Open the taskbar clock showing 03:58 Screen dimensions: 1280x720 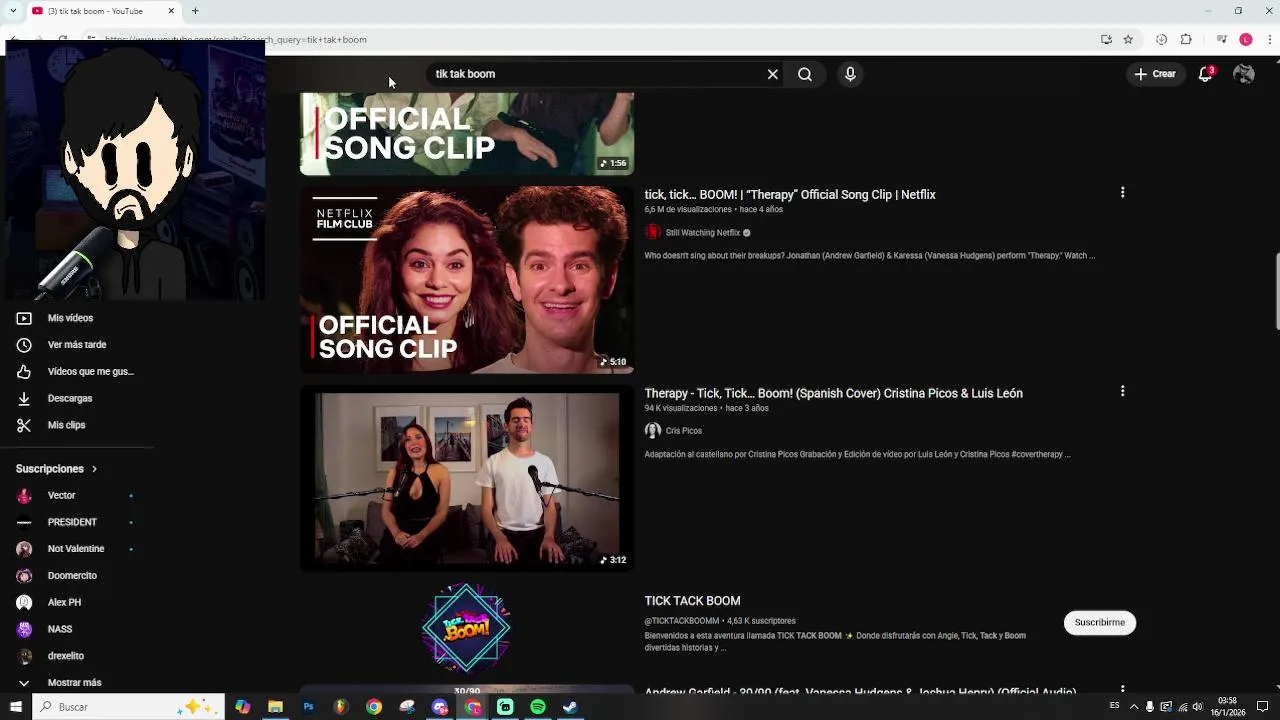click(1228, 707)
